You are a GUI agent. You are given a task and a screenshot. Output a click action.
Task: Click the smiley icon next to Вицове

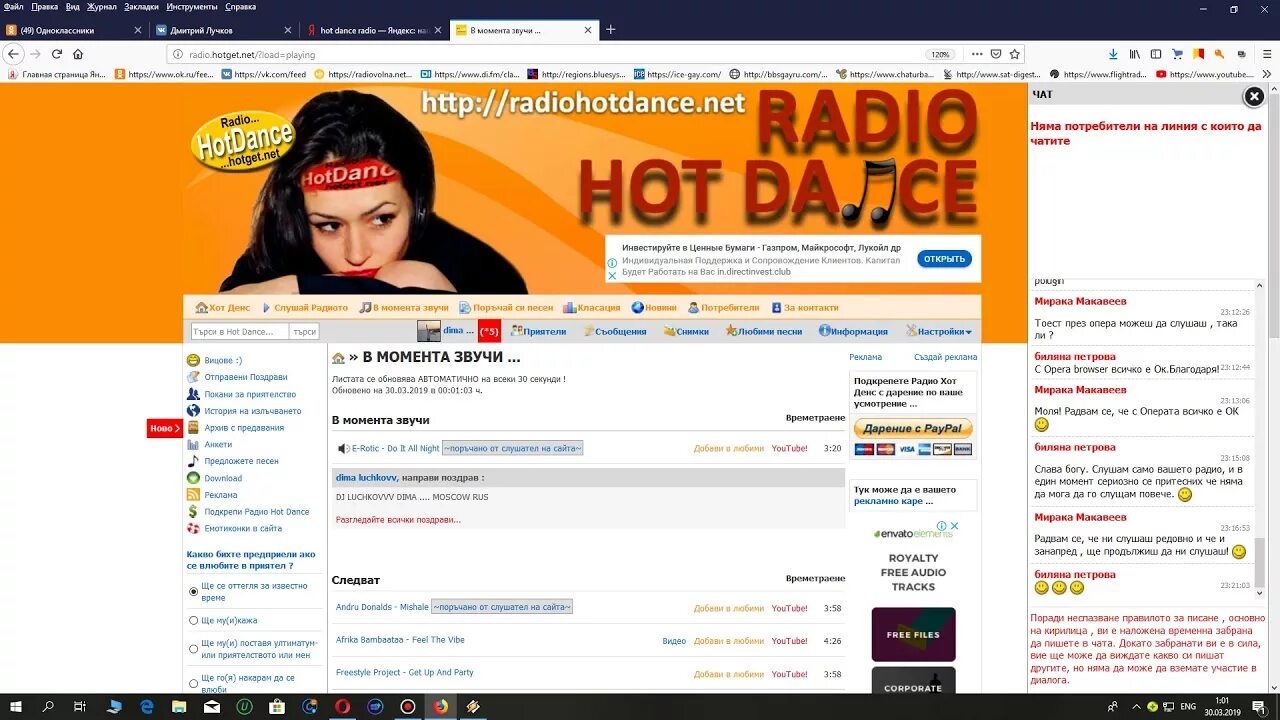pos(193,360)
